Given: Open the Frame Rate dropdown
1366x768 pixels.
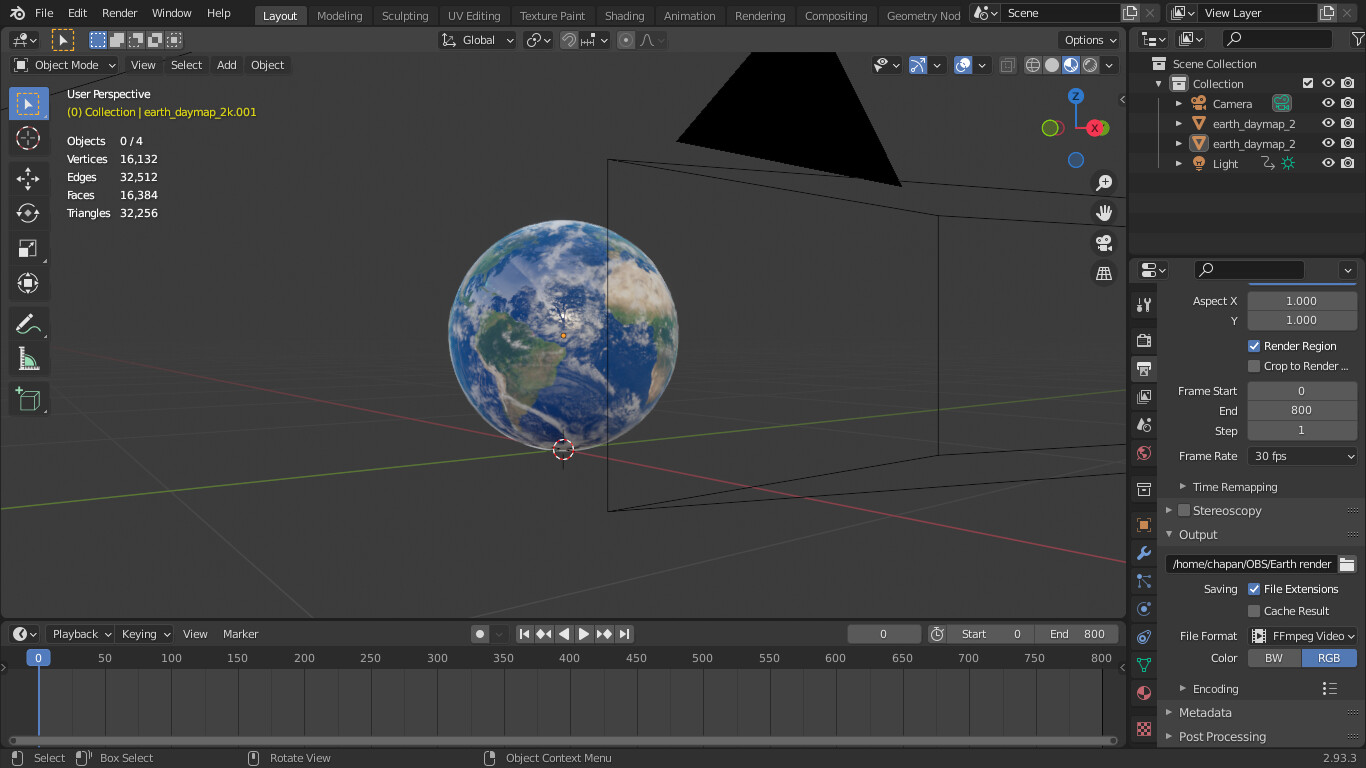Looking at the screenshot, I should [1302, 456].
